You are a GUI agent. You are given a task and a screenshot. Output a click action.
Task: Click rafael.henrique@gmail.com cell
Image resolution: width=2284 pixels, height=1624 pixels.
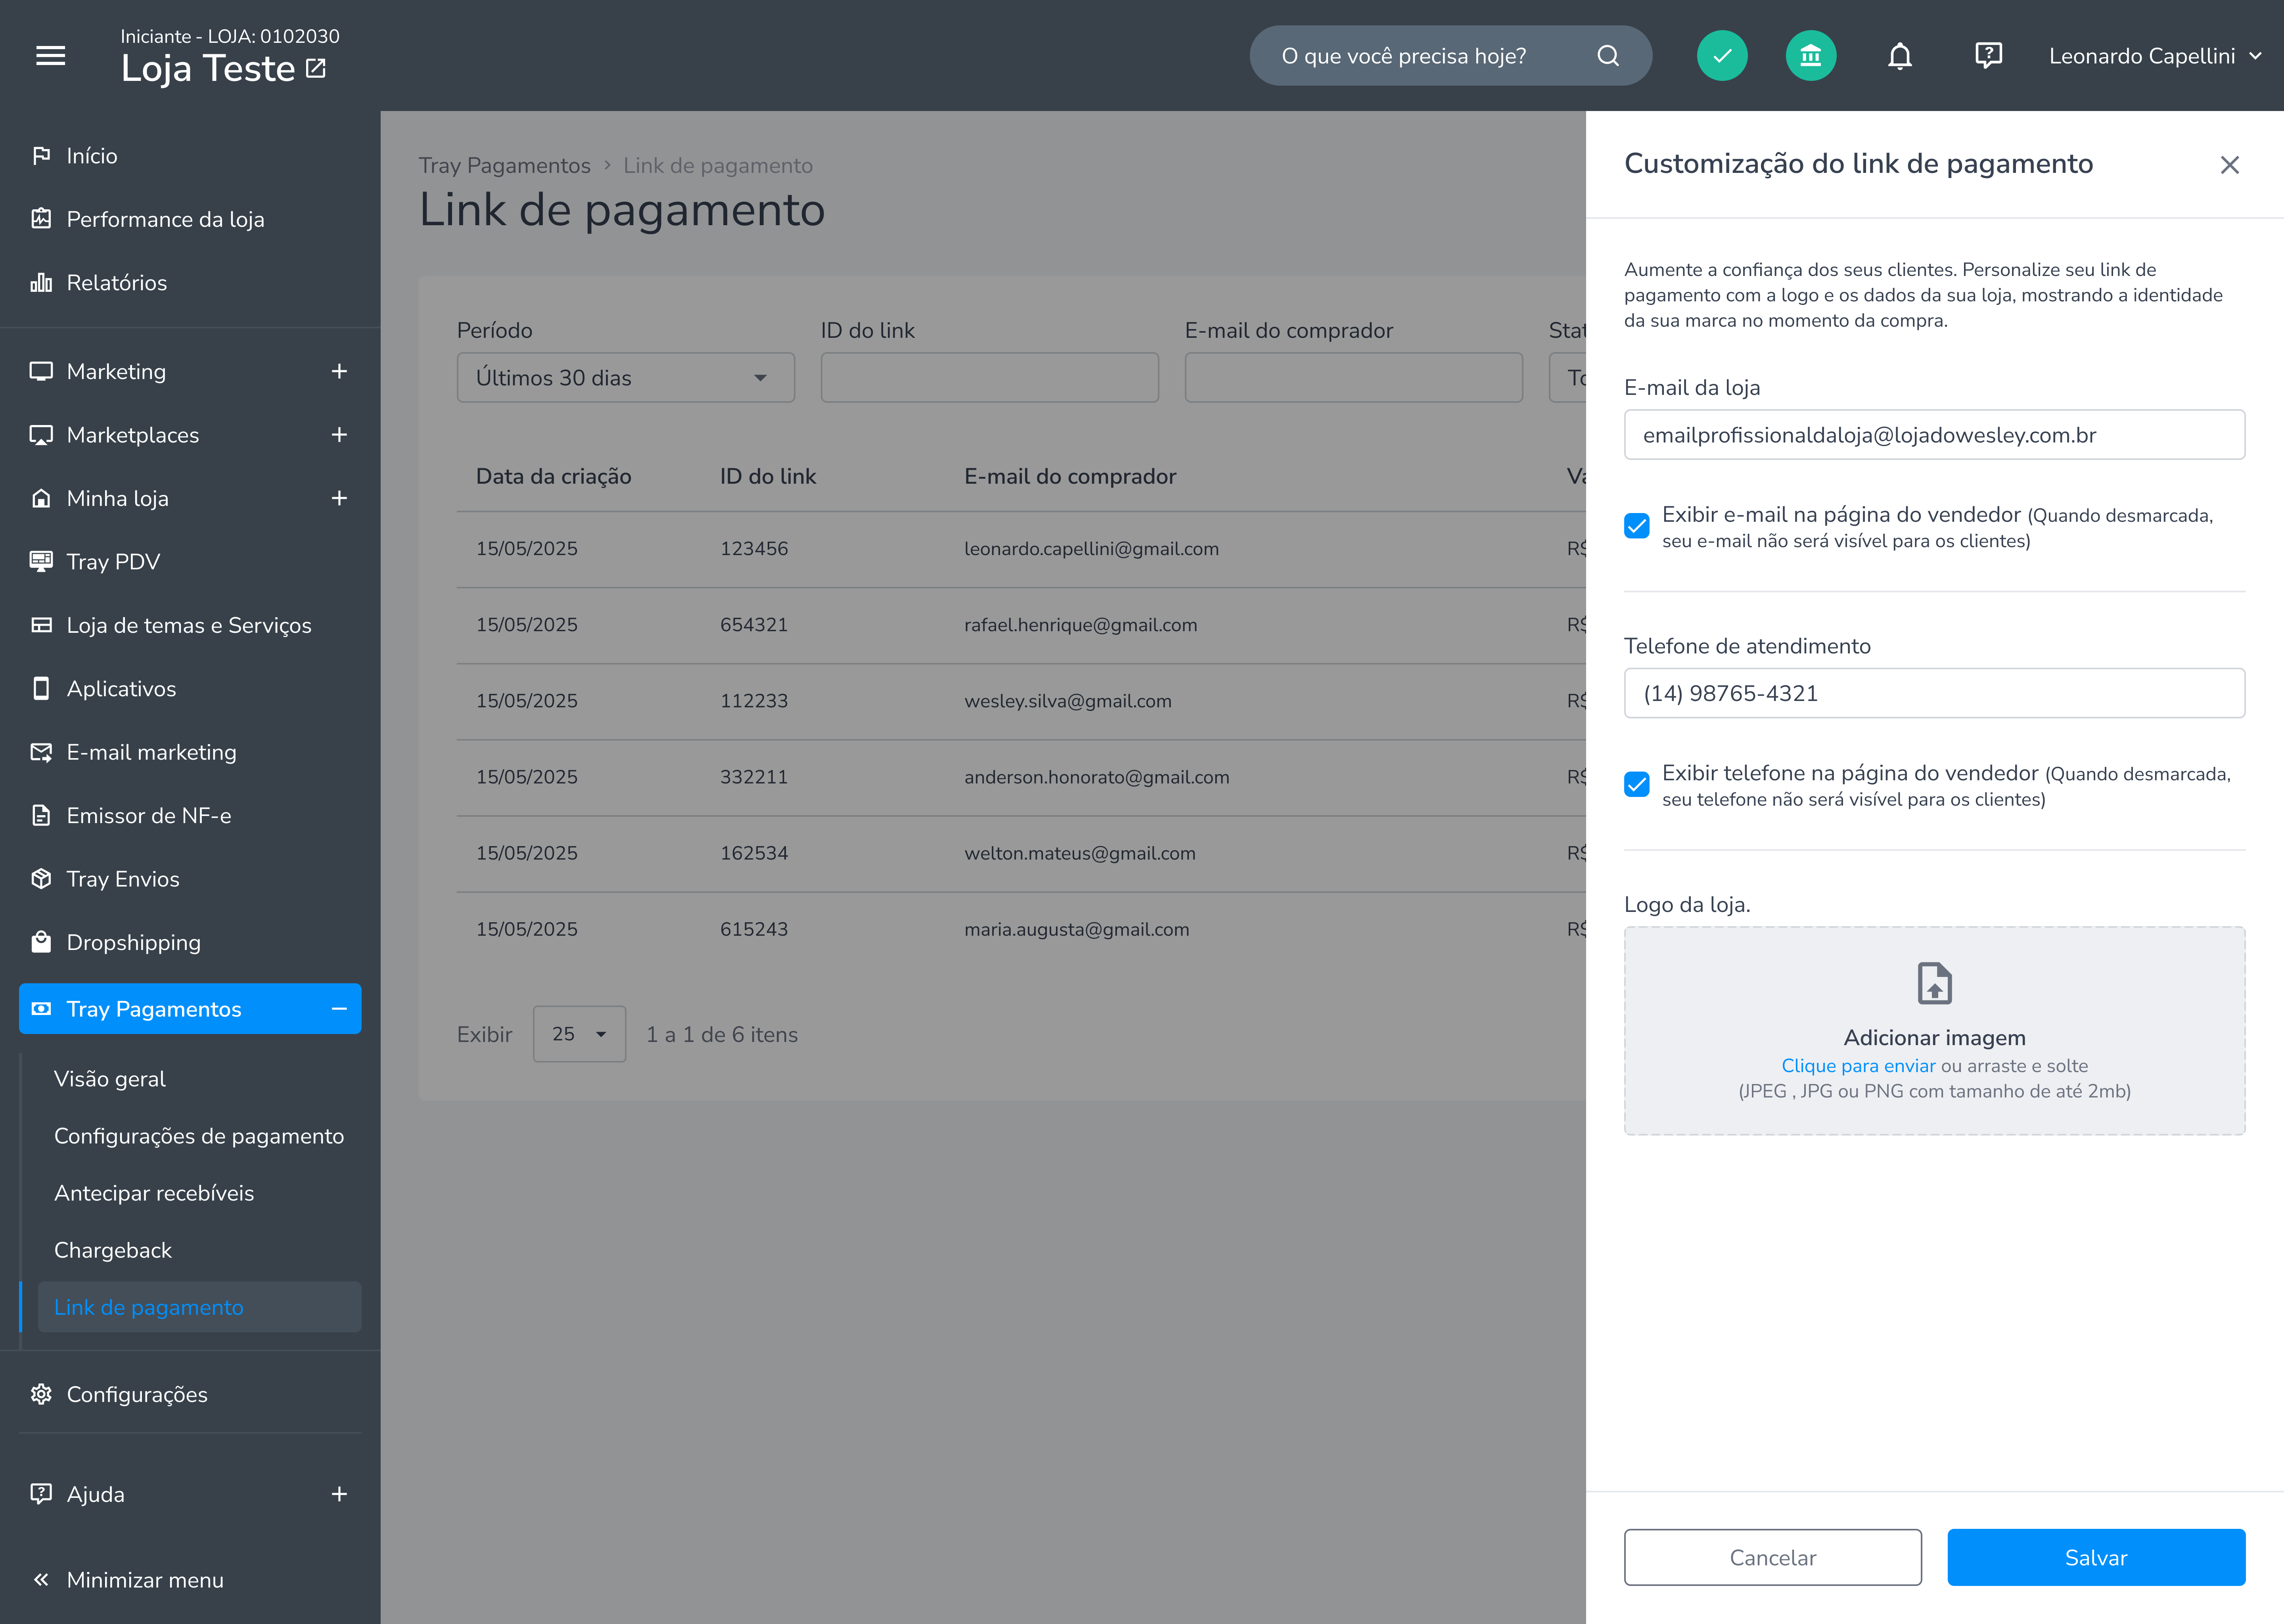point(1080,625)
